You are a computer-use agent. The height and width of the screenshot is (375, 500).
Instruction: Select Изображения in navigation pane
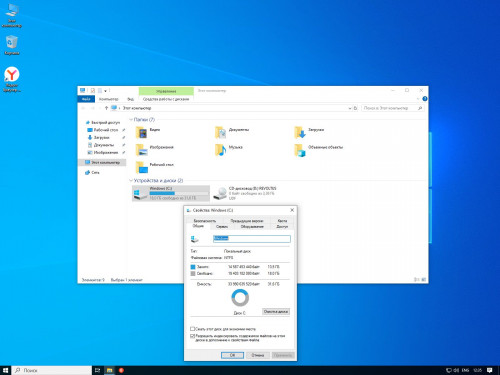pos(103,152)
